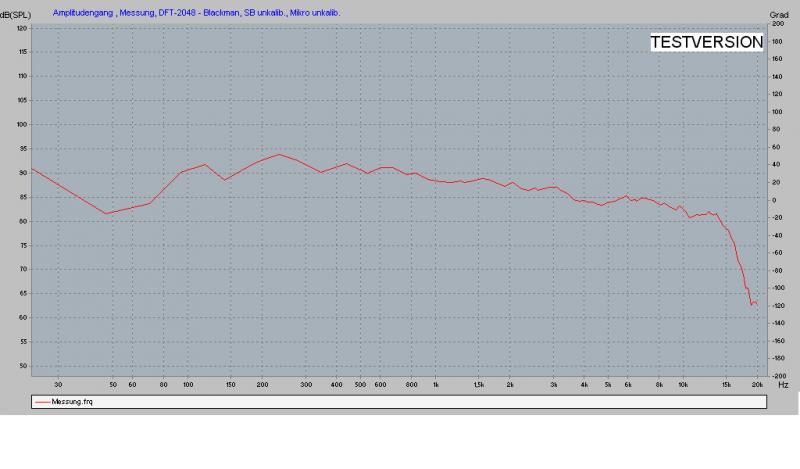The image size is (800, 469).
Task: Select the 55 tick on the dB(SPL) axis
Action: [22, 341]
